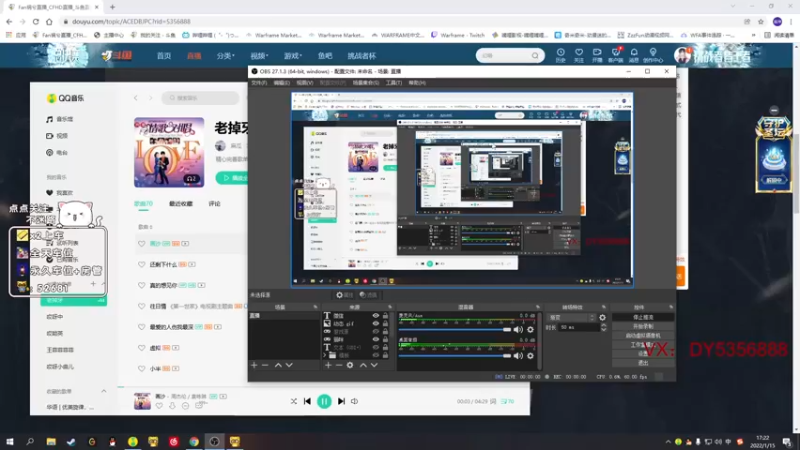The height and width of the screenshot is (450, 800).
Task: Open Windows Start menu
Action: pos(10,441)
